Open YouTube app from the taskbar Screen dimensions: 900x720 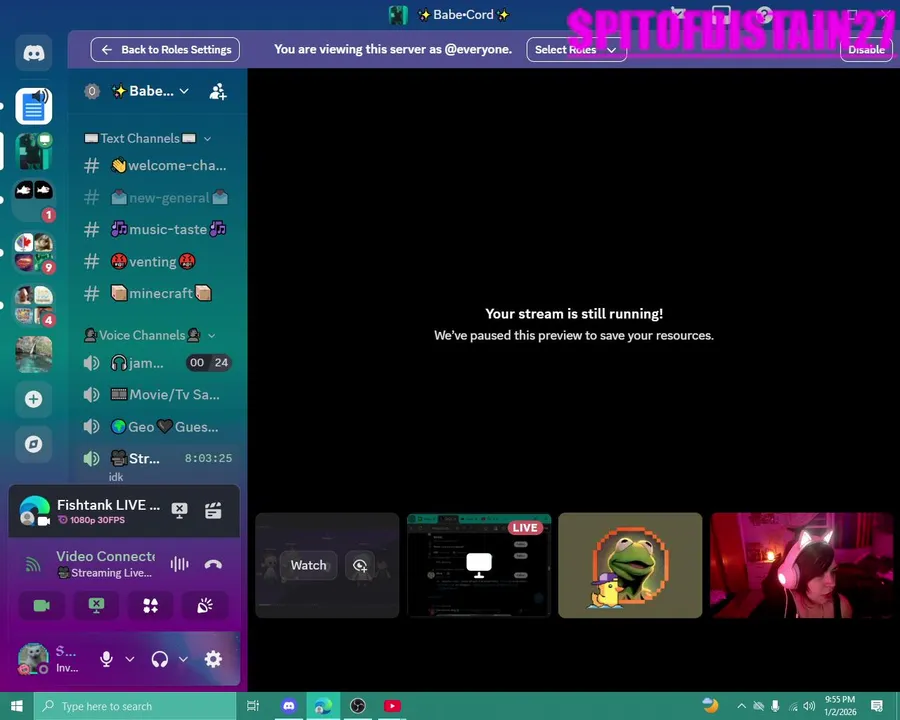click(x=393, y=706)
